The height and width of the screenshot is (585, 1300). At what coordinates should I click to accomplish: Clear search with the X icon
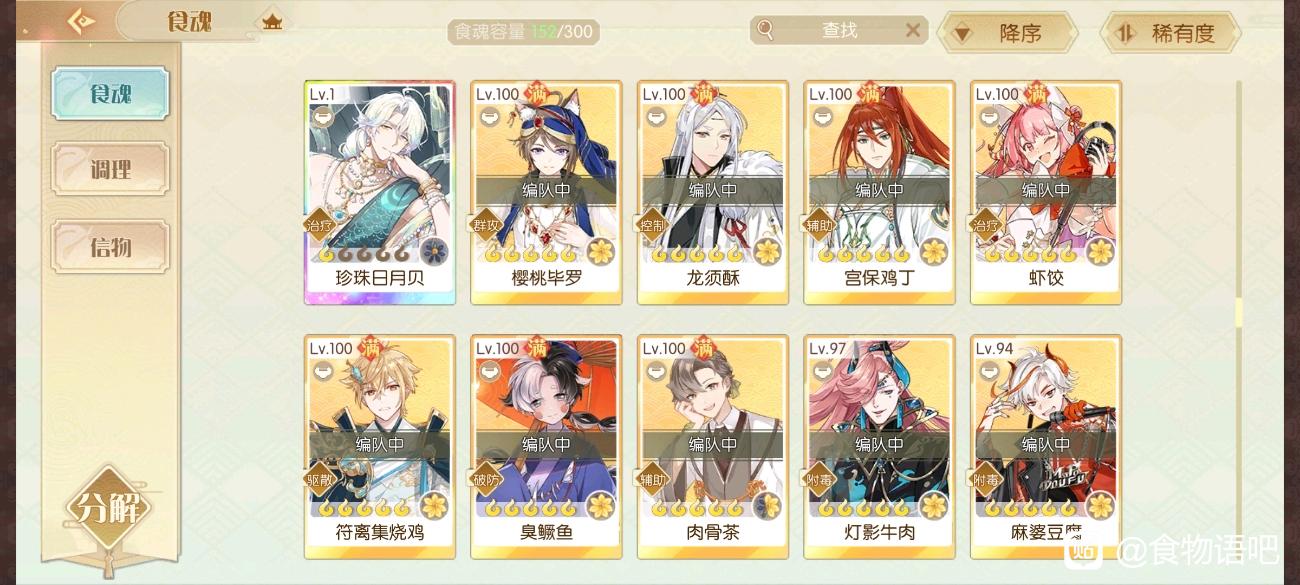click(x=912, y=30)
